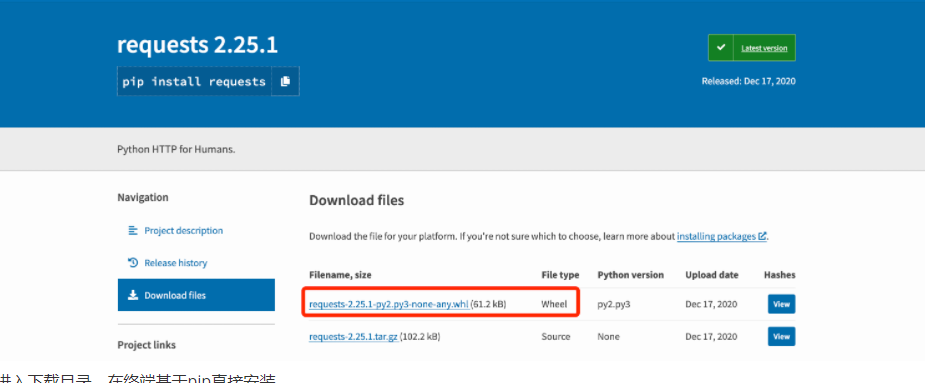Open the installing packages link
The image size is (925, 383).
click(716, 236)
